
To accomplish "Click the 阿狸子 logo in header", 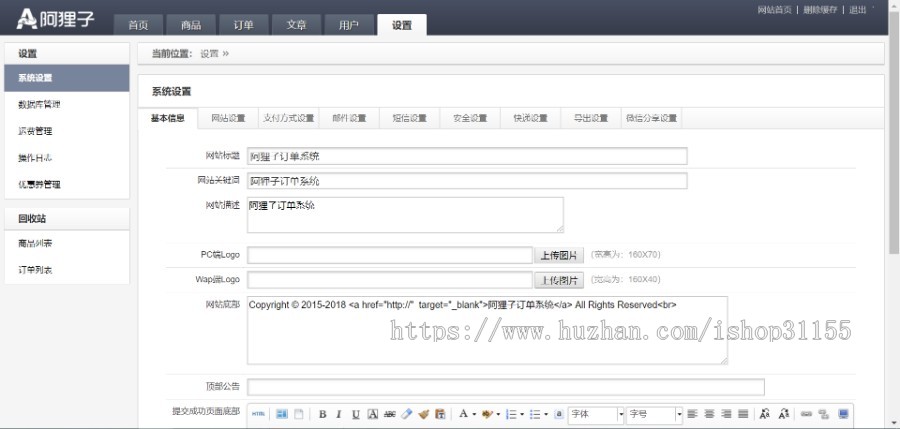I will (x=55, y=19).
